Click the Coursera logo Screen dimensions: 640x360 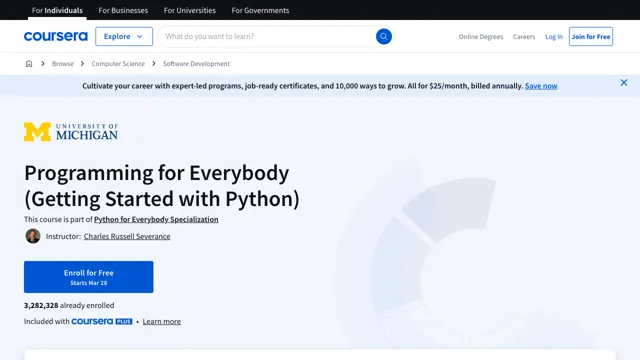point(56,36)
